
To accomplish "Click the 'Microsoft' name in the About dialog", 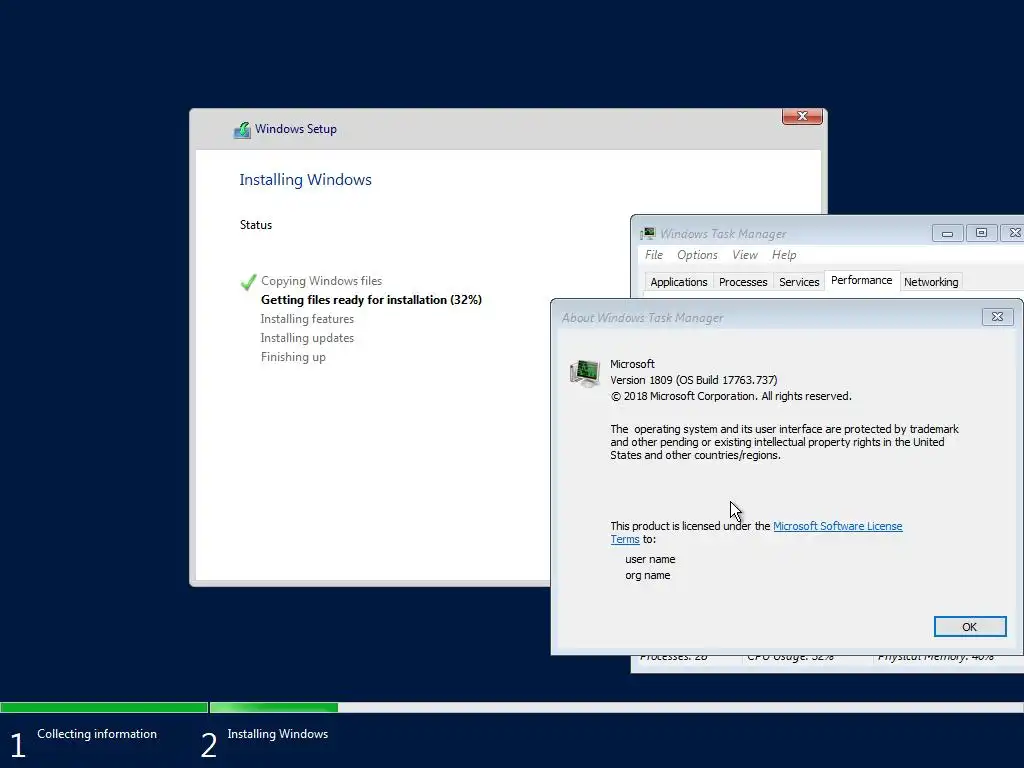I will coord(632,364).
